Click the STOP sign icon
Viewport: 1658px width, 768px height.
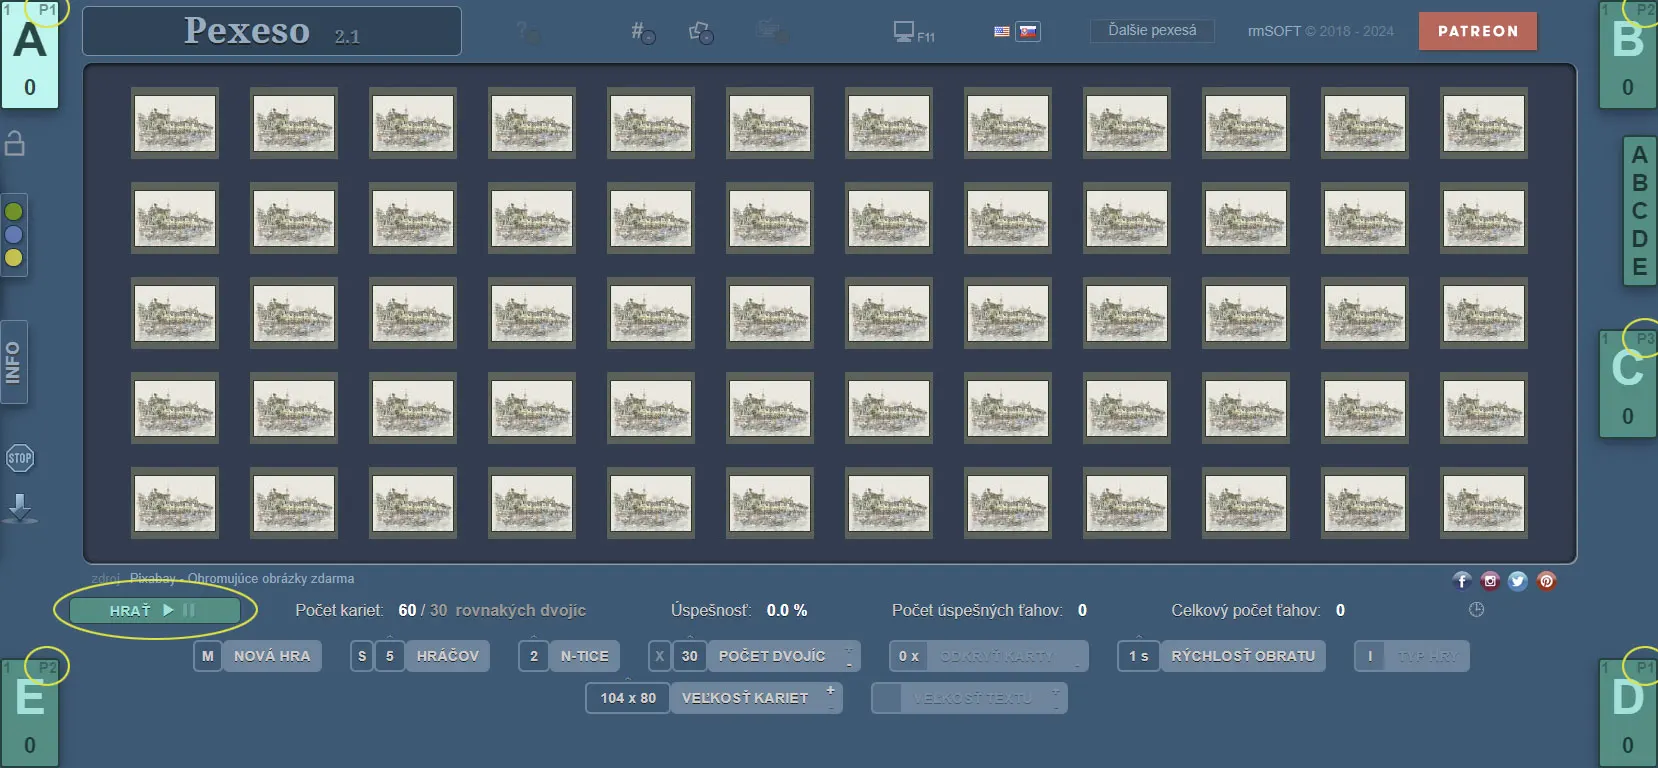click(20, 458)
